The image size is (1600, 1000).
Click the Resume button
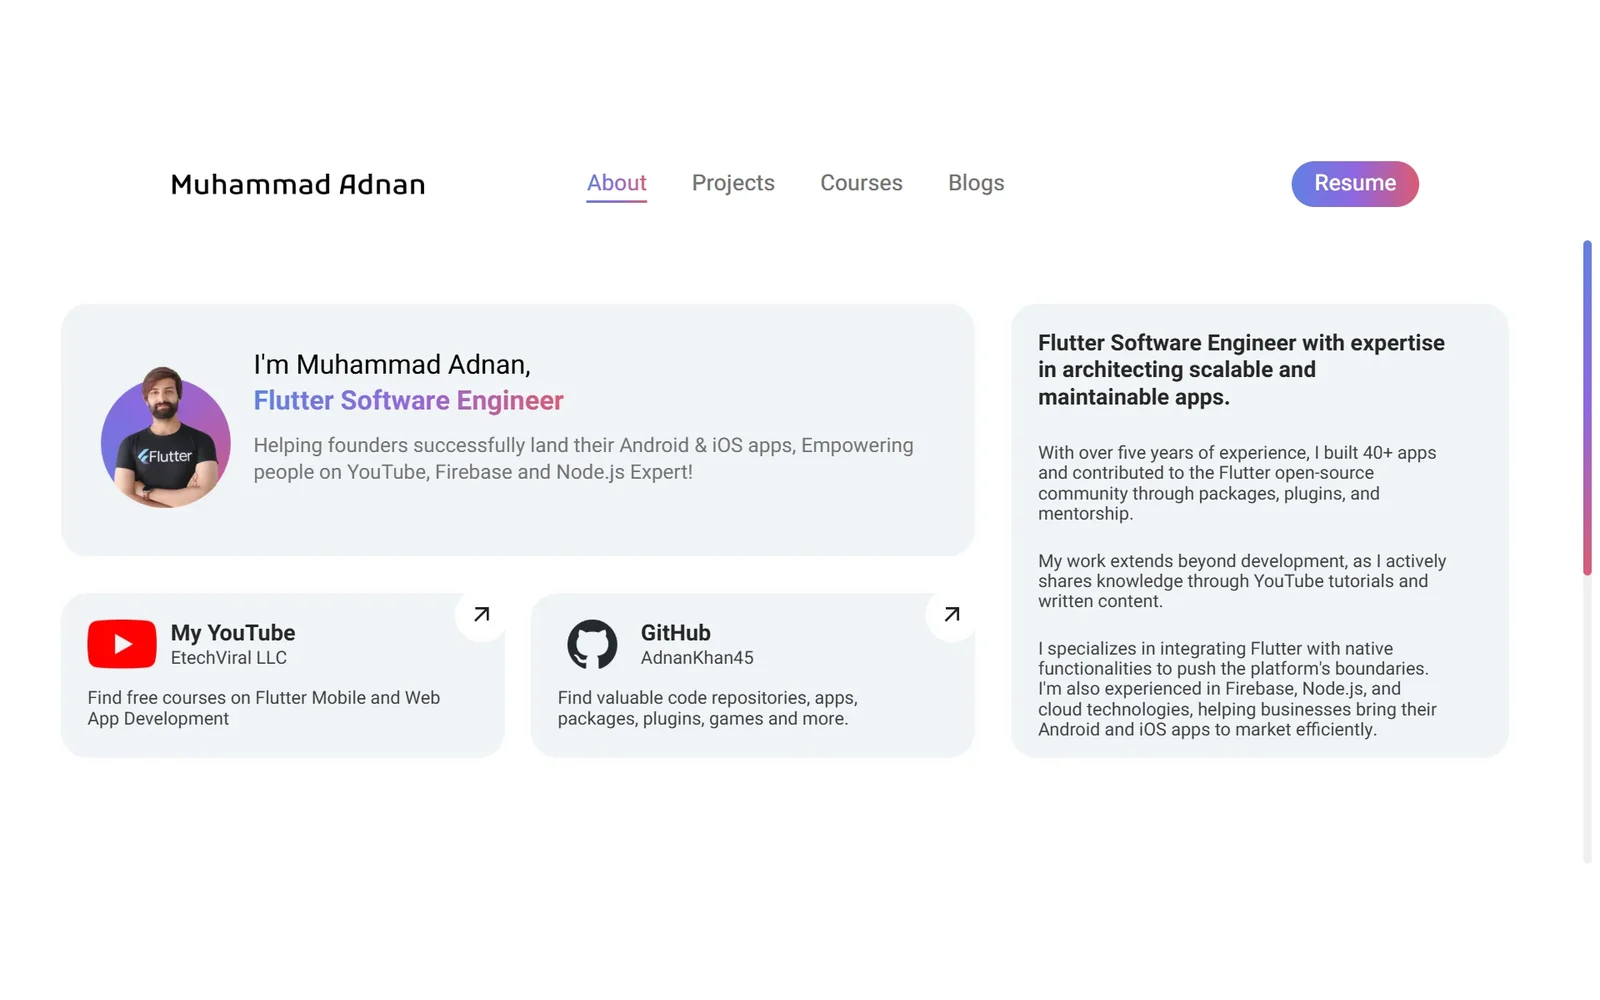click(1355, 184)
